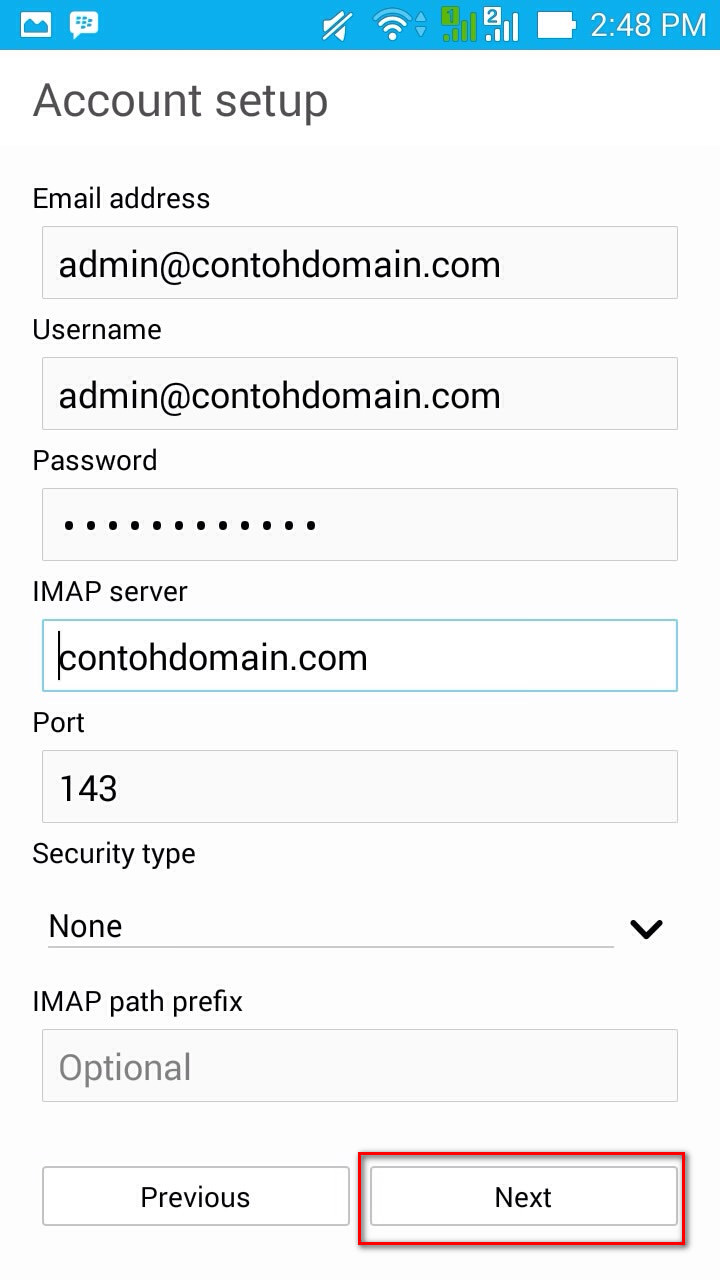Tap the mail notification icon in status bar

35,24
